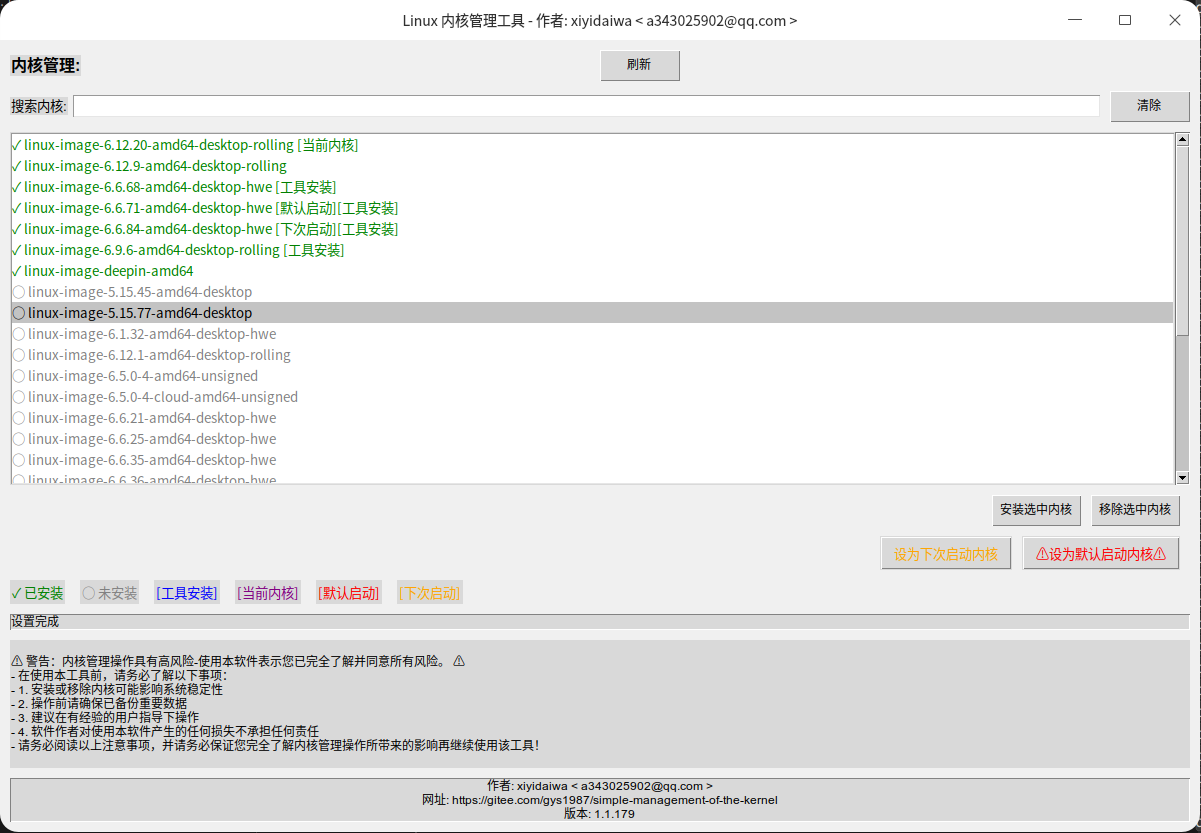This screenshot has width=1201, height=833.
Task: Click the 设置完成 status message
Action: pyautogui.click(x=35, y=622)
